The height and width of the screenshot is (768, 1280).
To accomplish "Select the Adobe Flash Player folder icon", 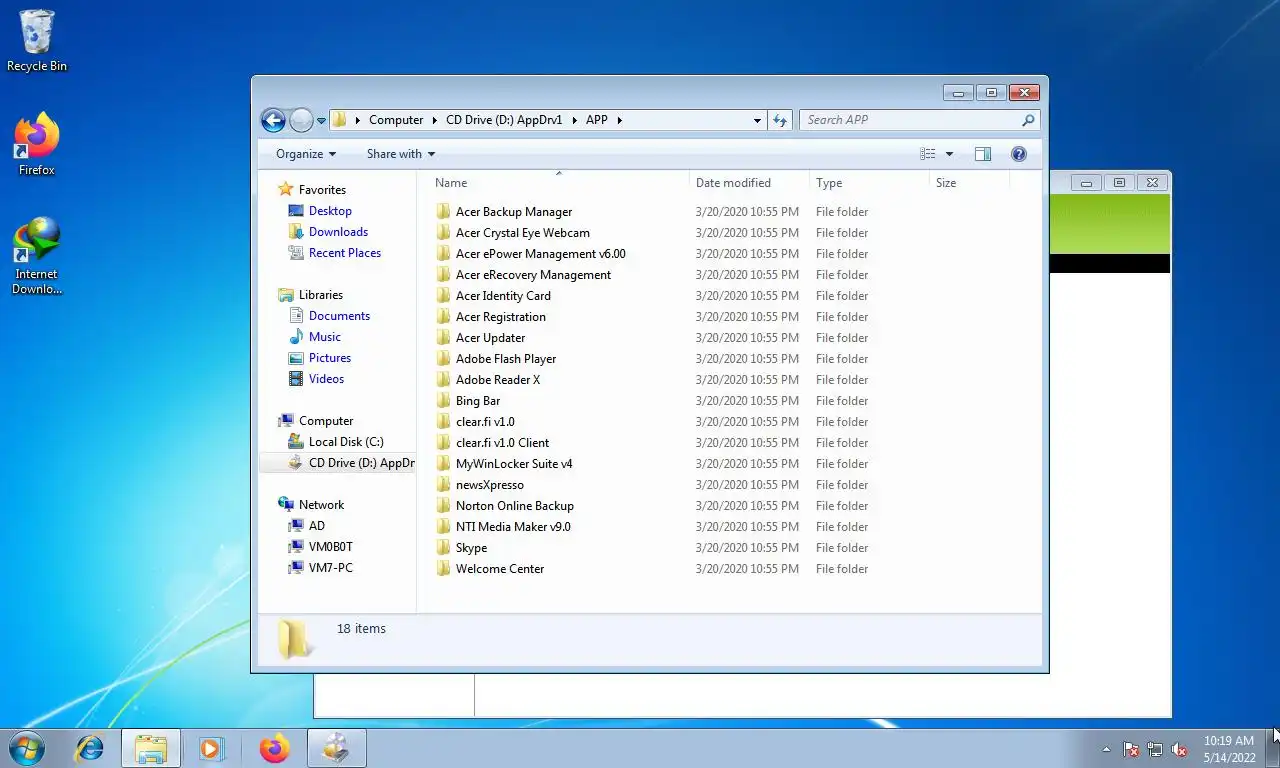I will (x=444, y=359).
